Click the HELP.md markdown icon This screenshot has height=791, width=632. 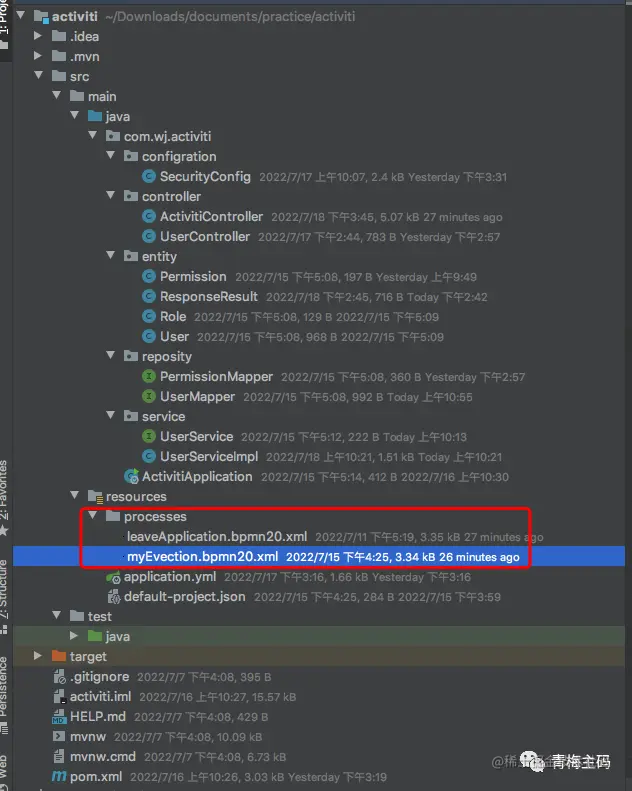(60, 716)
